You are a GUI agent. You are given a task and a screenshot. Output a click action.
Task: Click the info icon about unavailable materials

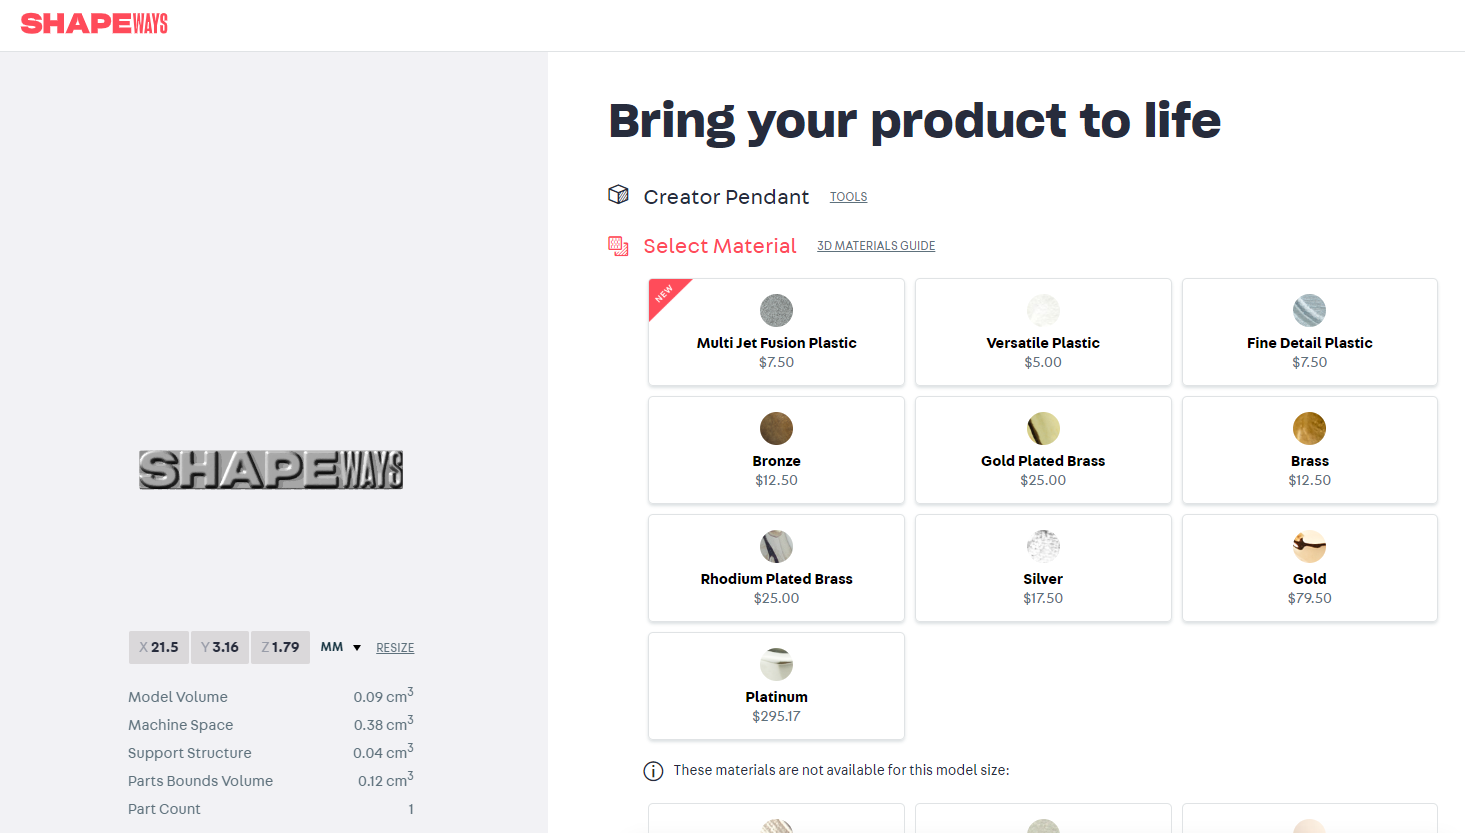point(653,771)
